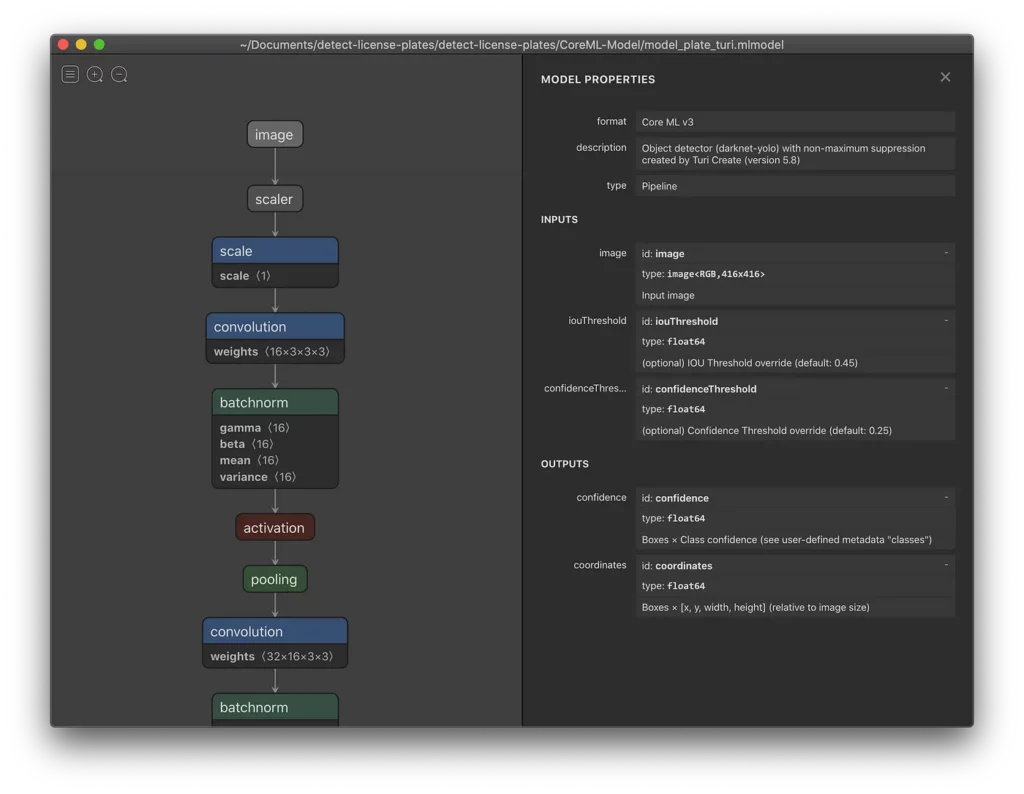Click the truncated confidenceThres... label
1024x794 pixels.
[x=584, y=389]
